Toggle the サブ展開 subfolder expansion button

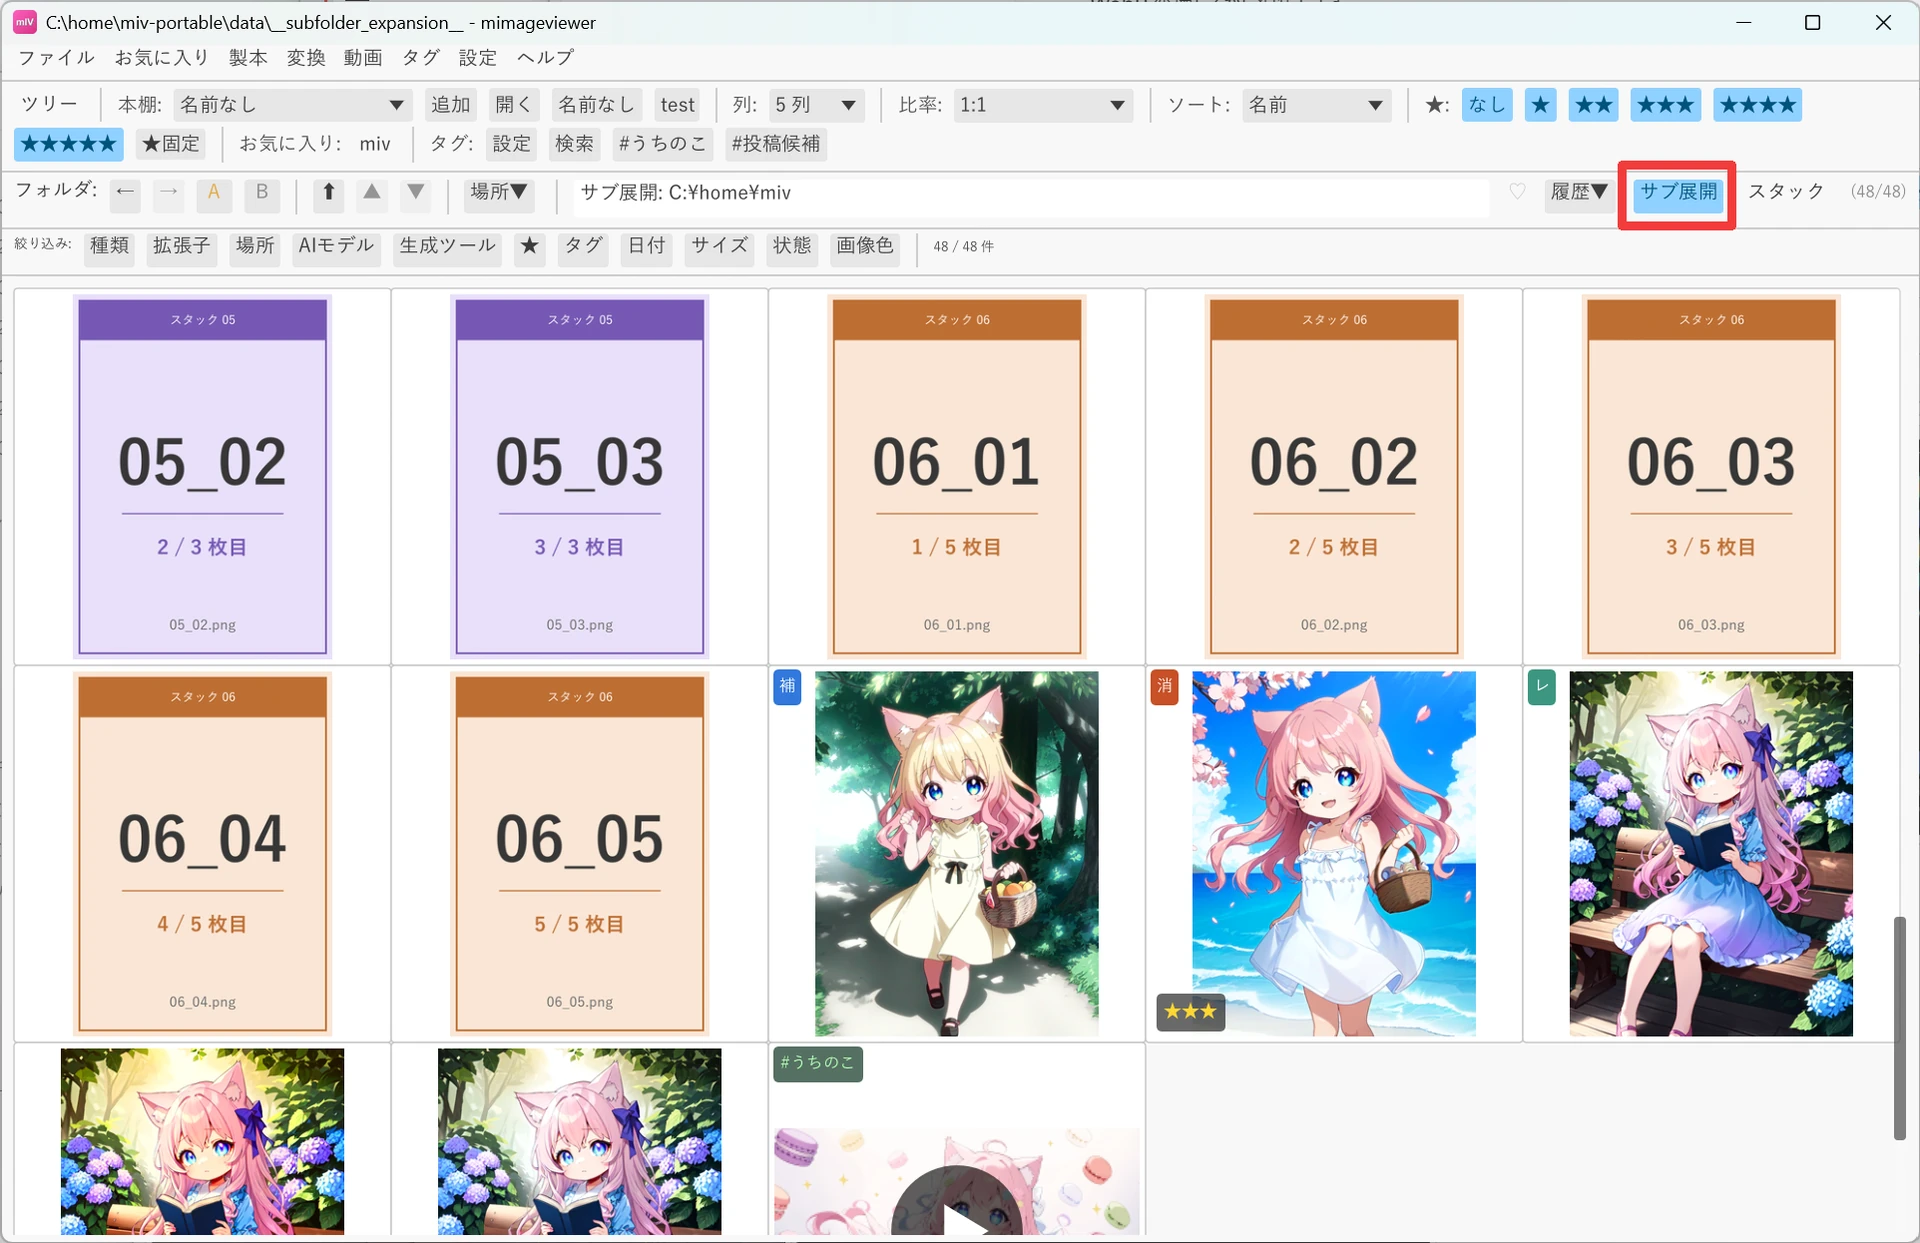1678,192
